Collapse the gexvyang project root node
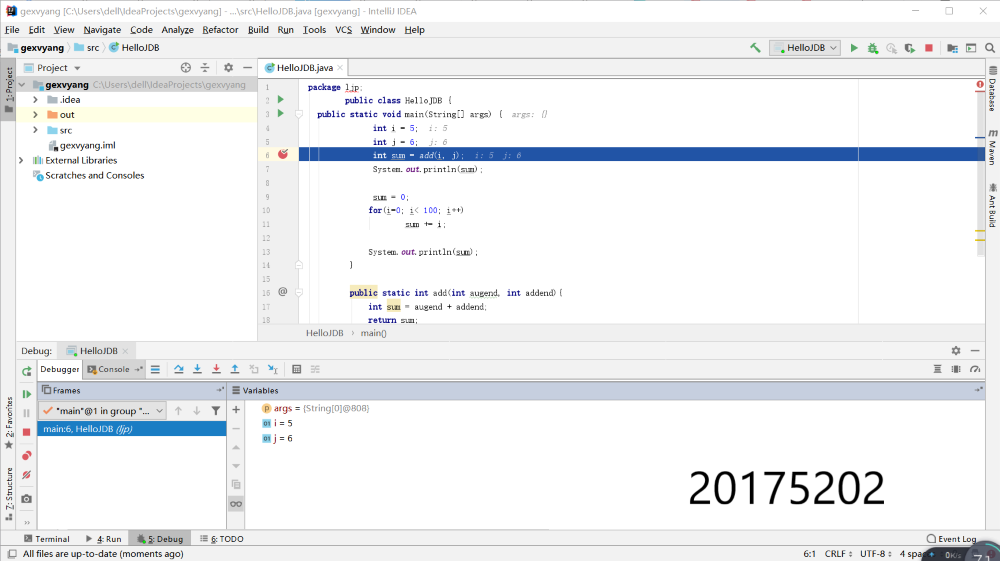The width and height of the screenshot is (1000, 561). pyautogui.click(x=22, y=84)
